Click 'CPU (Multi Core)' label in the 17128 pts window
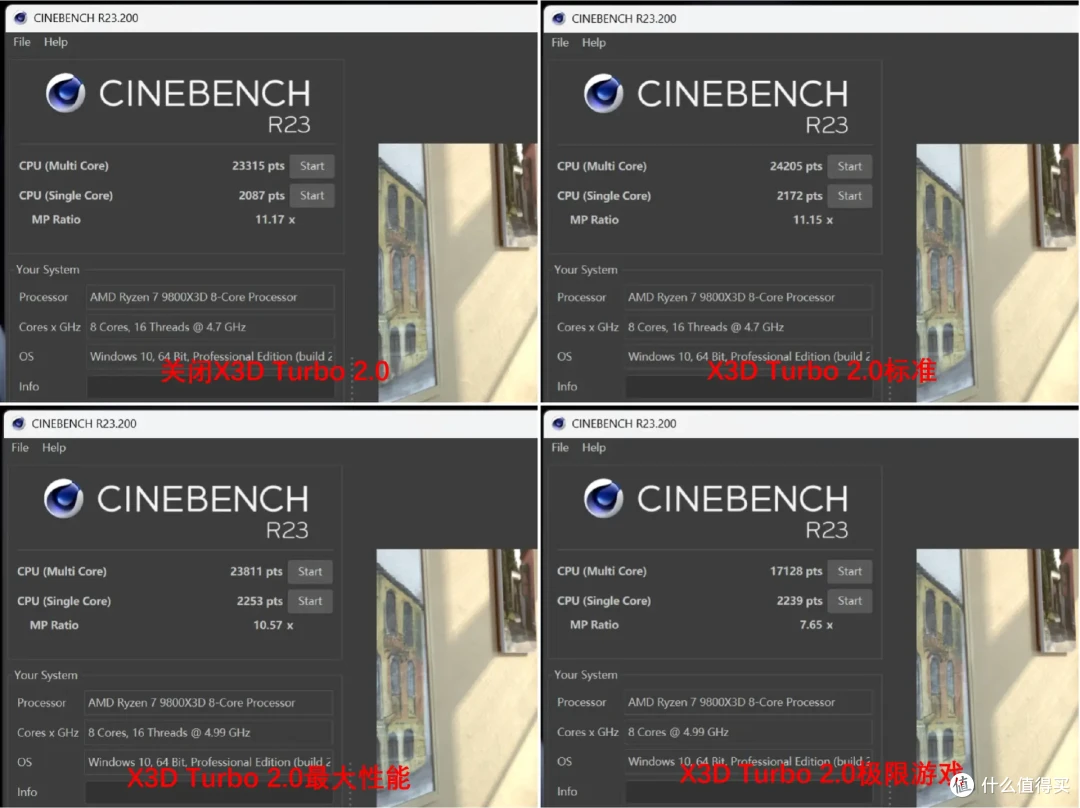Screen dimensions: 1080x808 pos(601,571)
